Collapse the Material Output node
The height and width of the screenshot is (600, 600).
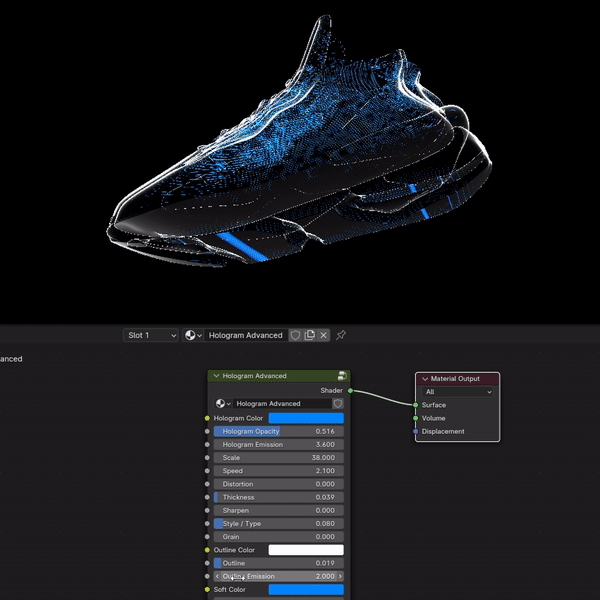click(x=425, y=379)
